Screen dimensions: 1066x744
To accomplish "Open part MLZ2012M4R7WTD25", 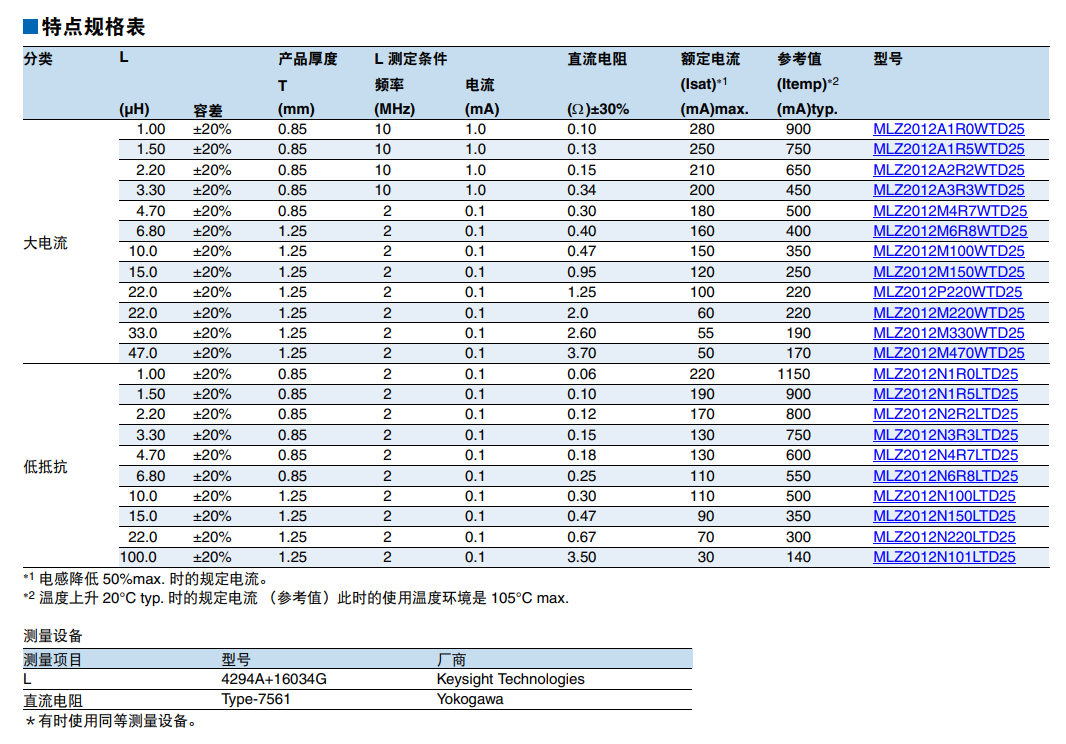I will [950, 211].
